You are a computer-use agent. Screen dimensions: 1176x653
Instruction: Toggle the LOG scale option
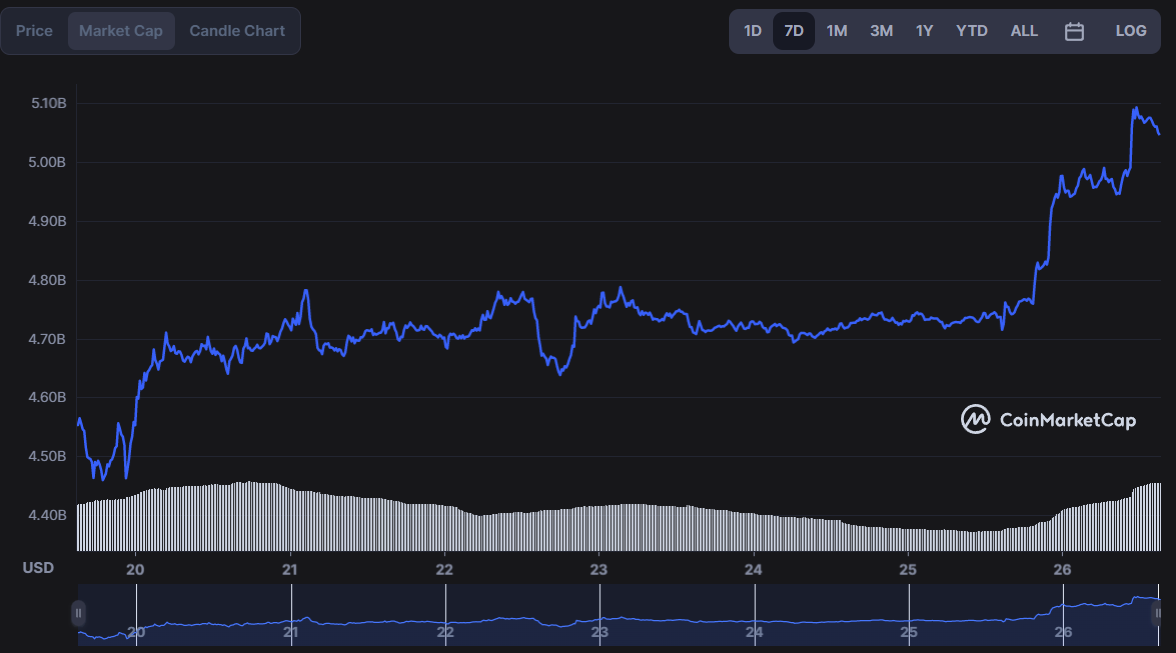[x=1130, y=31]
